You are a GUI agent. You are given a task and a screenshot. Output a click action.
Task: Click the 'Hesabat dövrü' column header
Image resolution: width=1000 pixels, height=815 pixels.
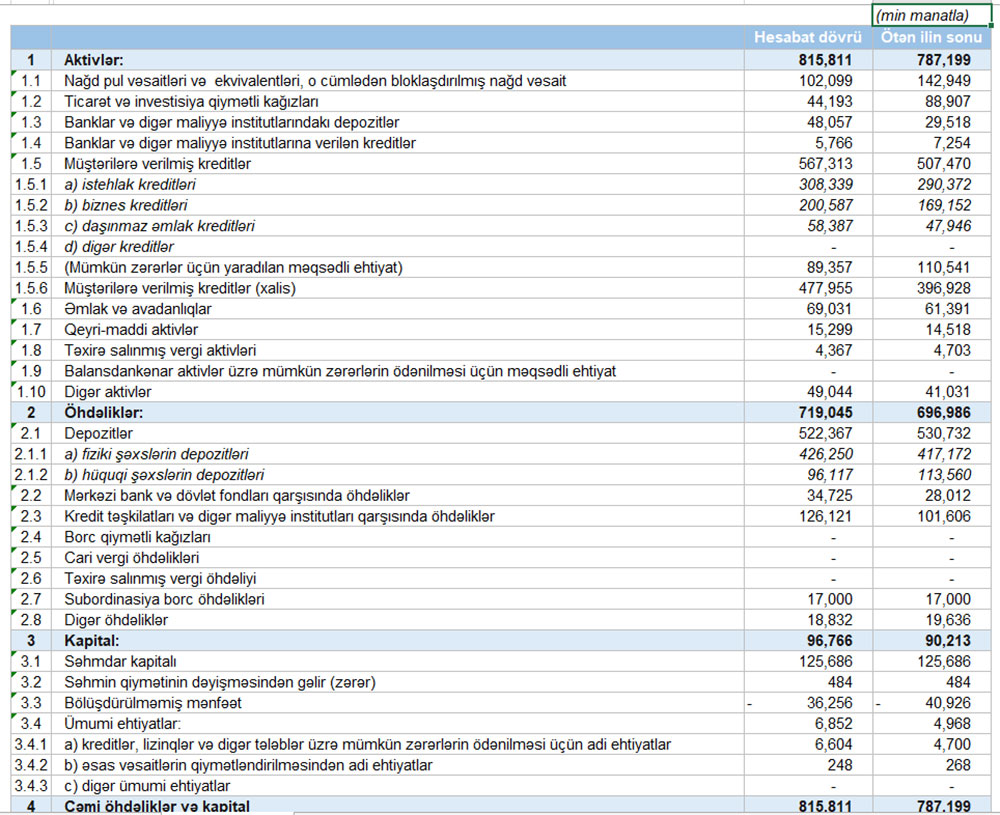point(808,38)
